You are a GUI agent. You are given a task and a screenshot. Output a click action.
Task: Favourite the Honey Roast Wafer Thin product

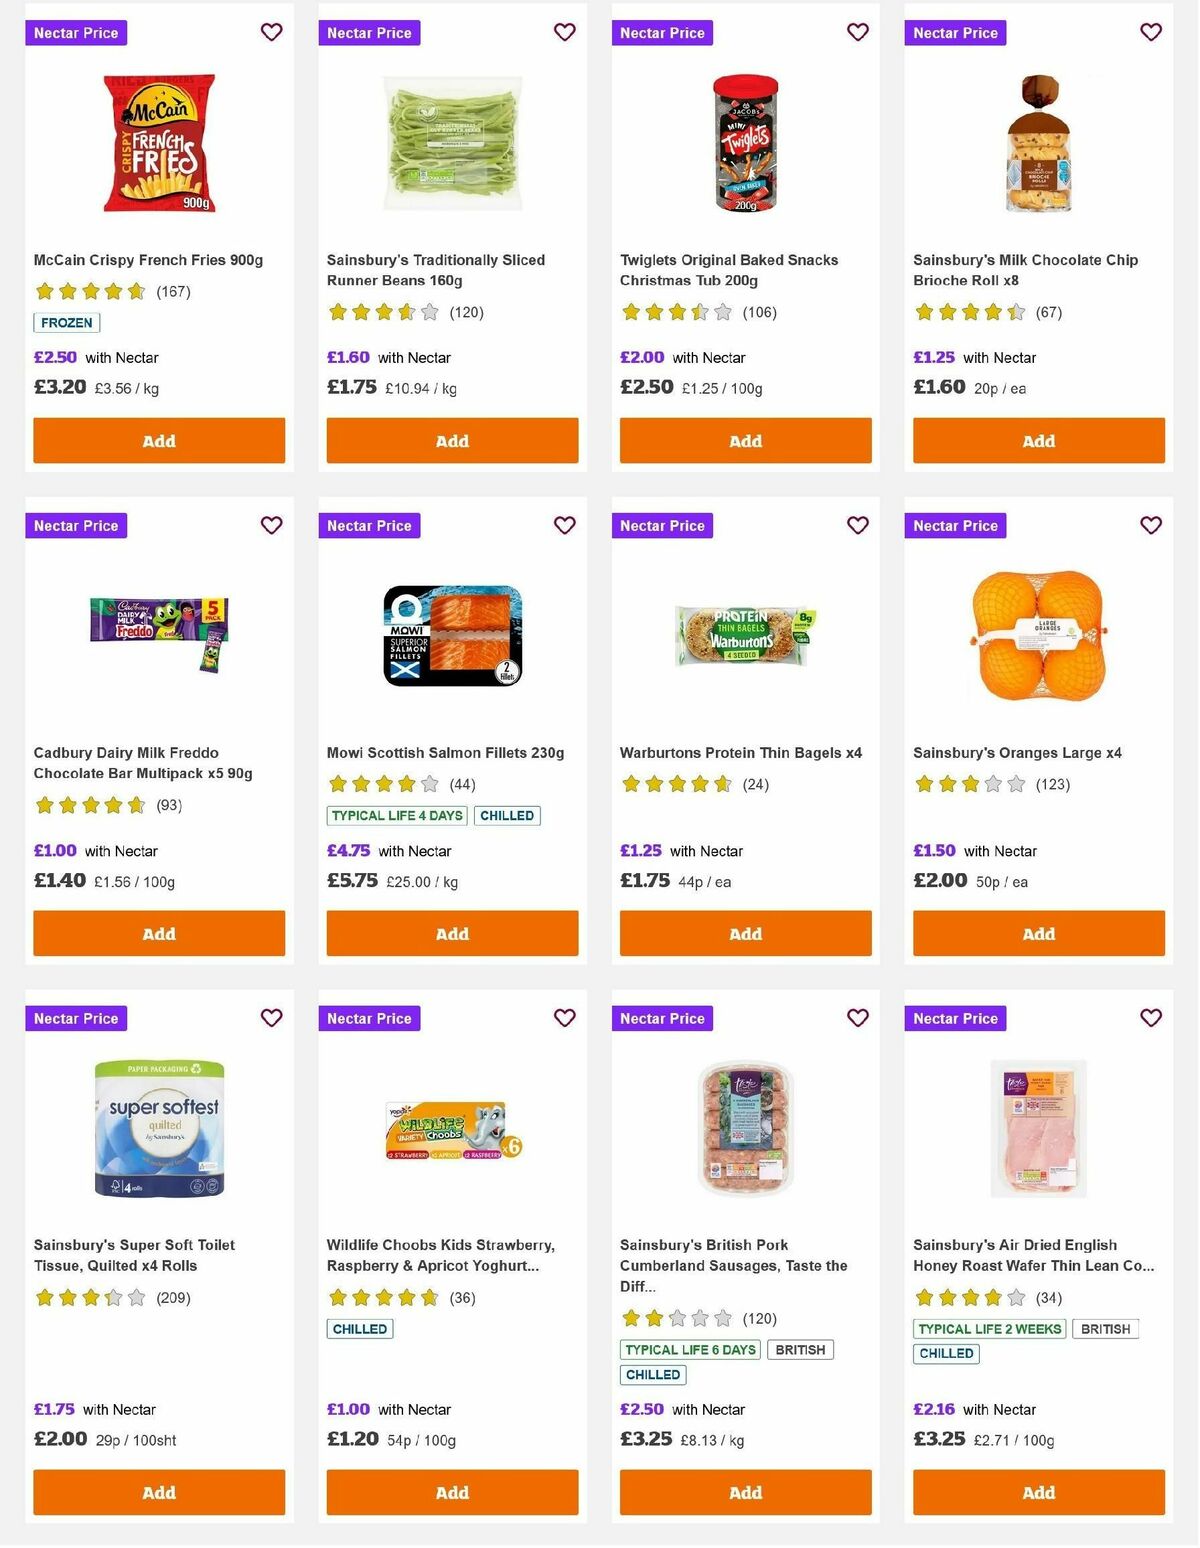tap(1150, 1017)
